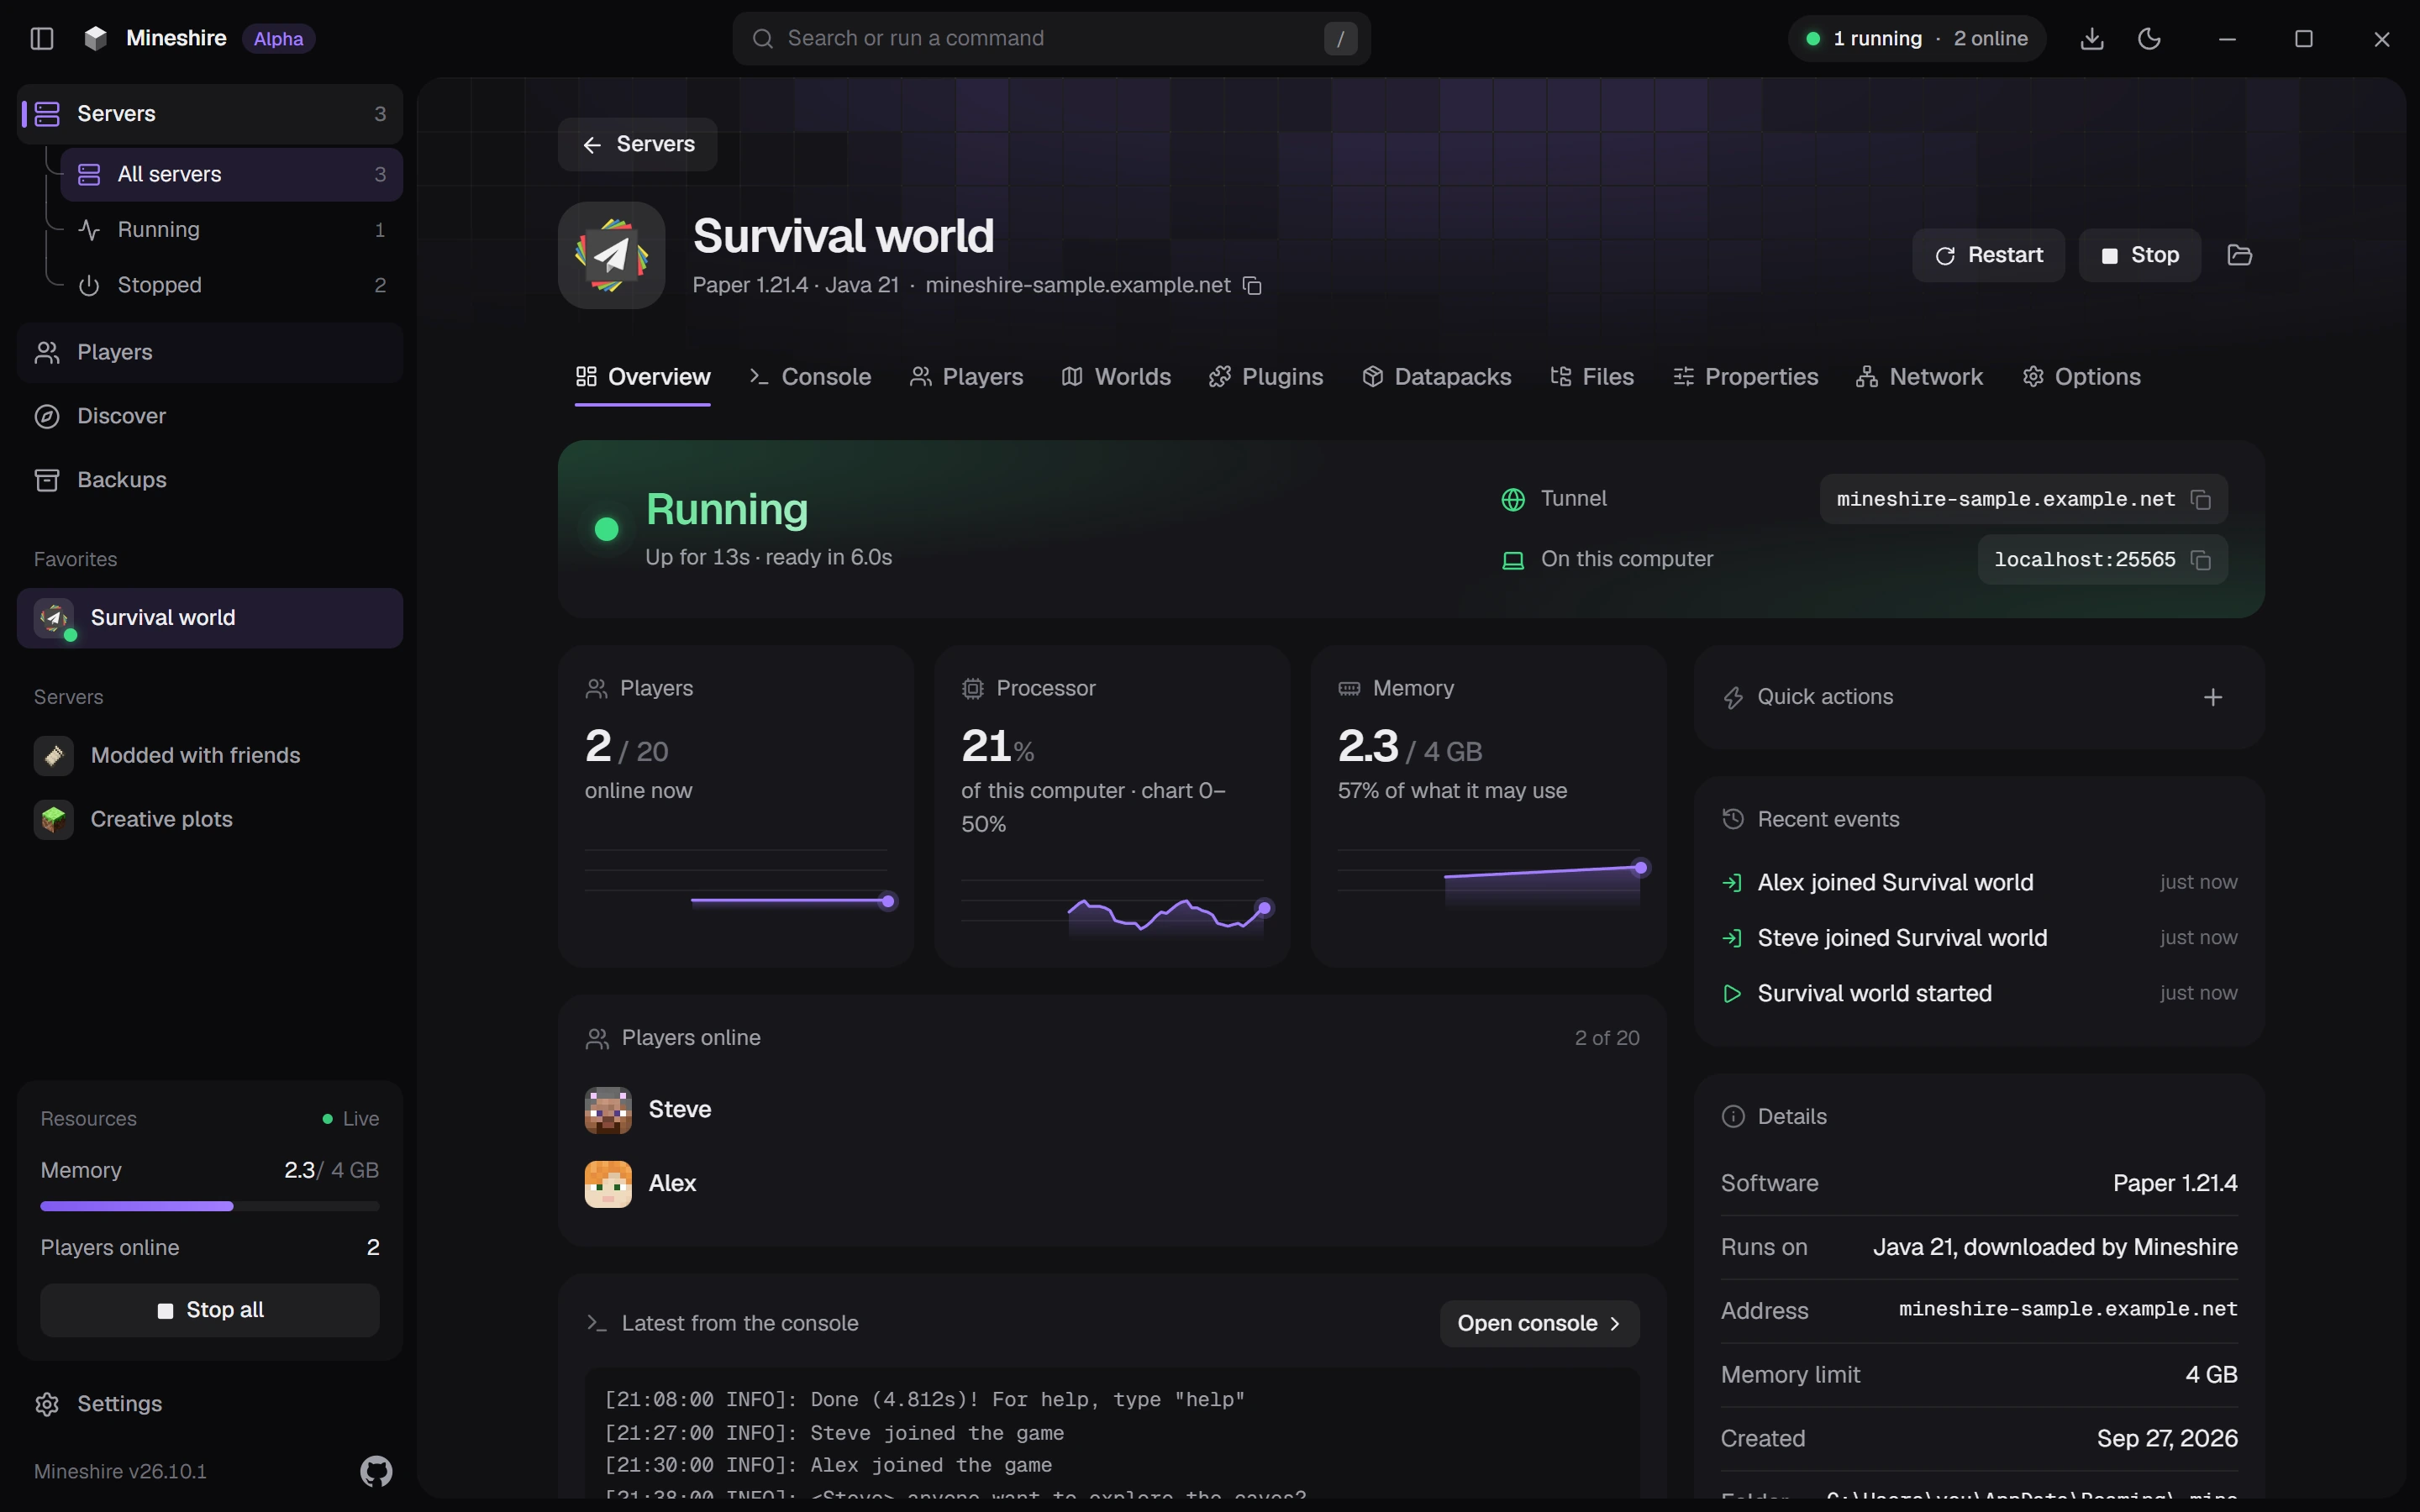Open the Properties tab

click(1745, 377)
